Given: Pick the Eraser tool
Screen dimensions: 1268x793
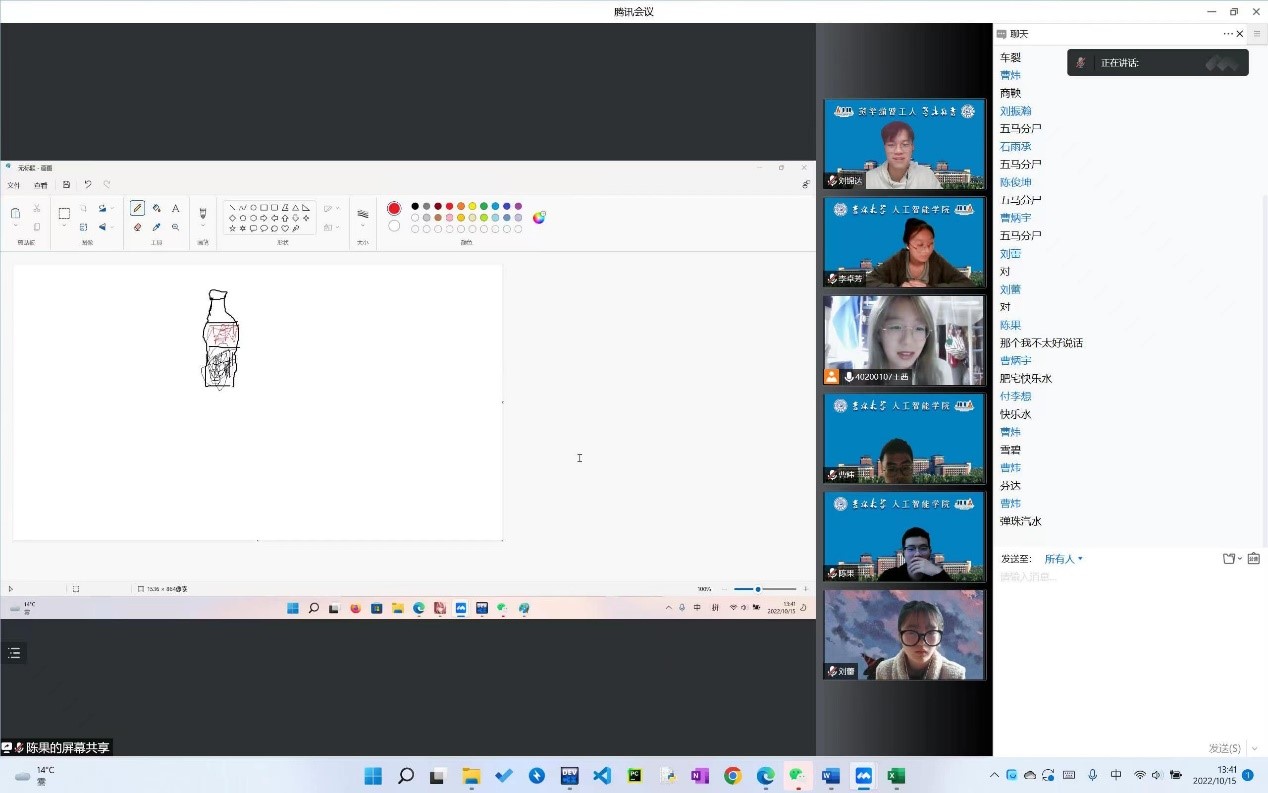Looking at the screenshot, I should click(137, 227).
